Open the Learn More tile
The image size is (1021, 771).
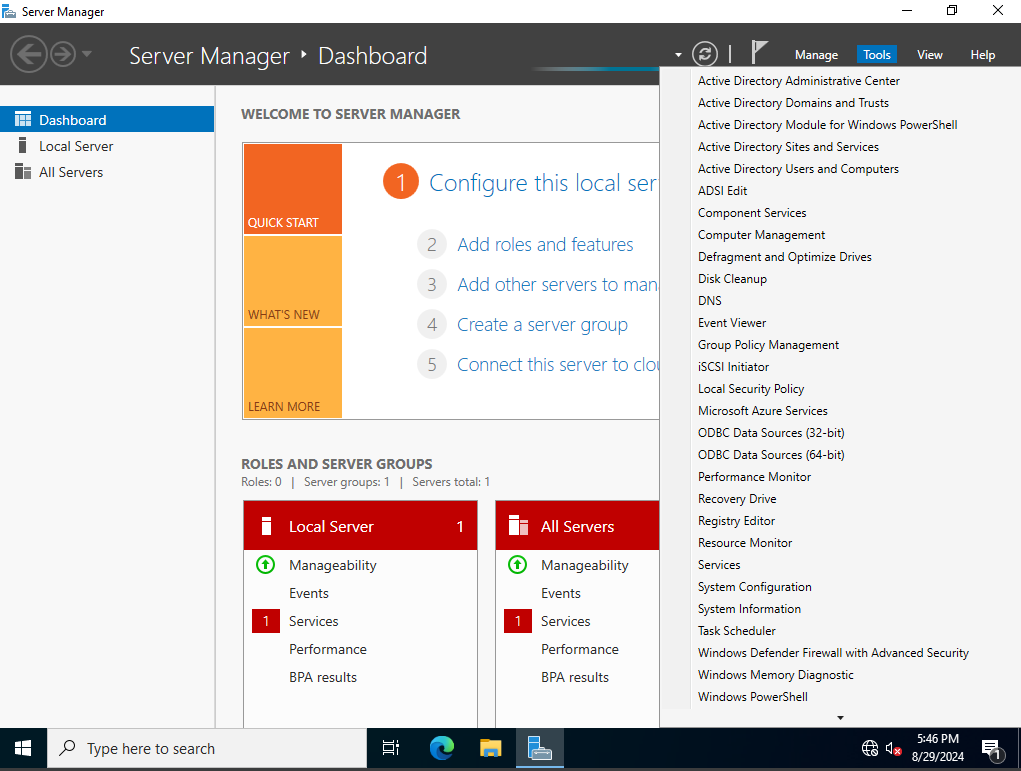pos(292,372)
